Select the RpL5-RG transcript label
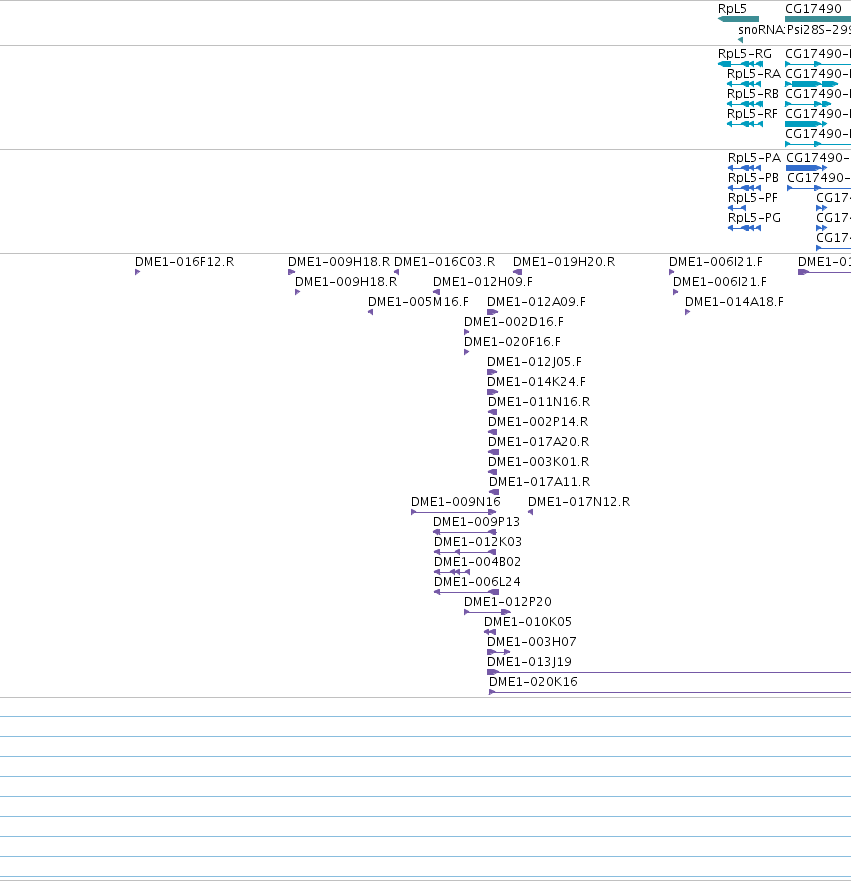 coord(745,54)
